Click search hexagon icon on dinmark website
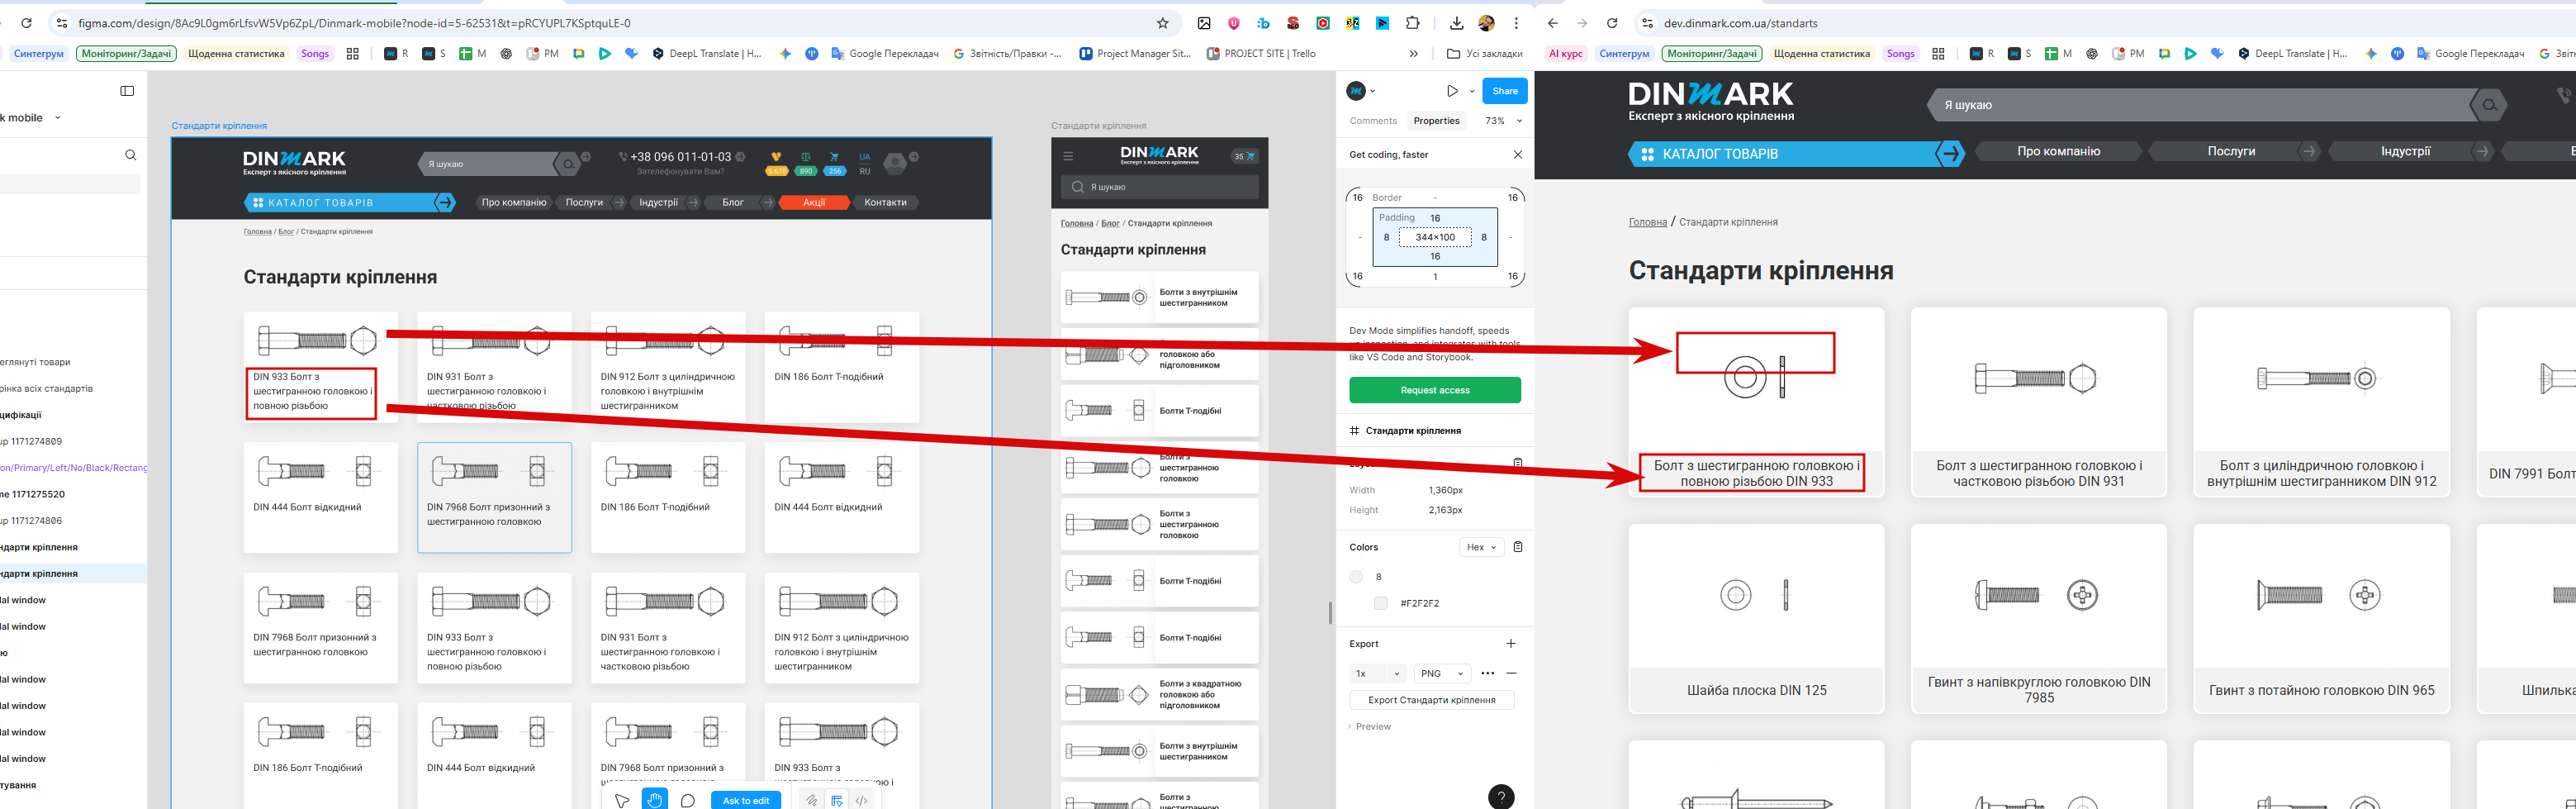The height and width of the screenshot is (809, 2576). pos(2489,105)
